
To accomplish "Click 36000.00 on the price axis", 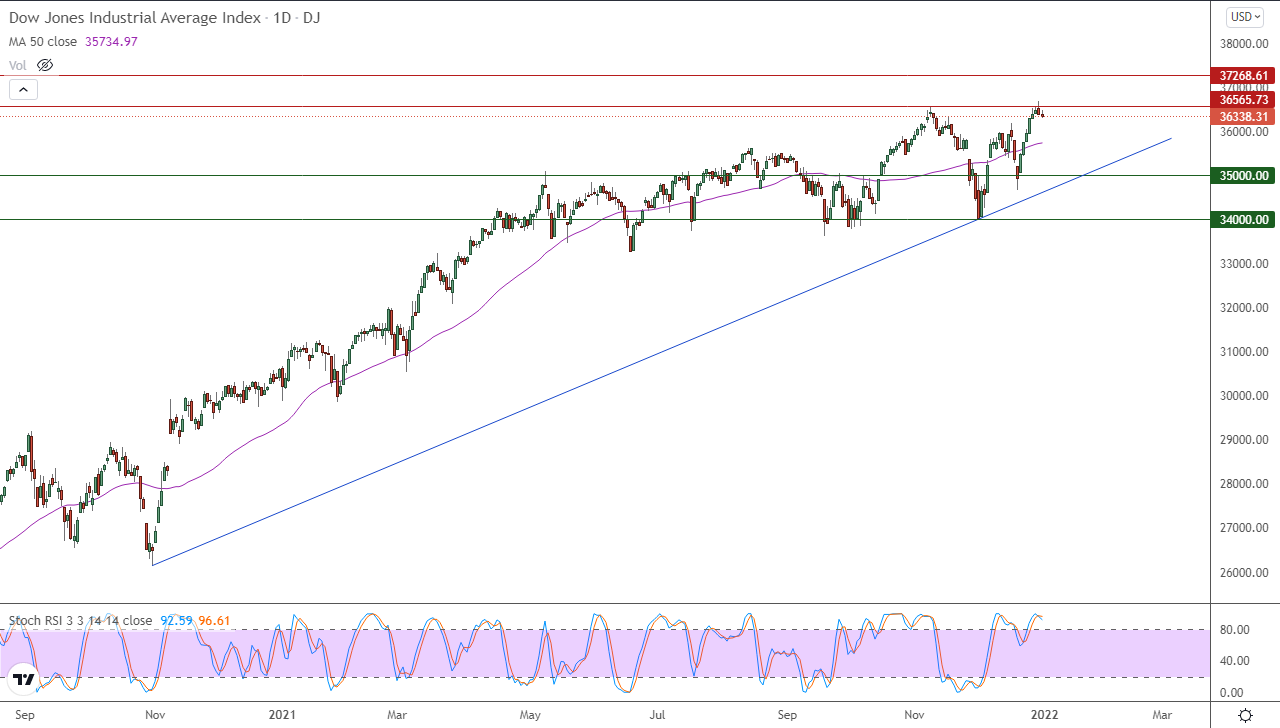I will [1243, 132].
